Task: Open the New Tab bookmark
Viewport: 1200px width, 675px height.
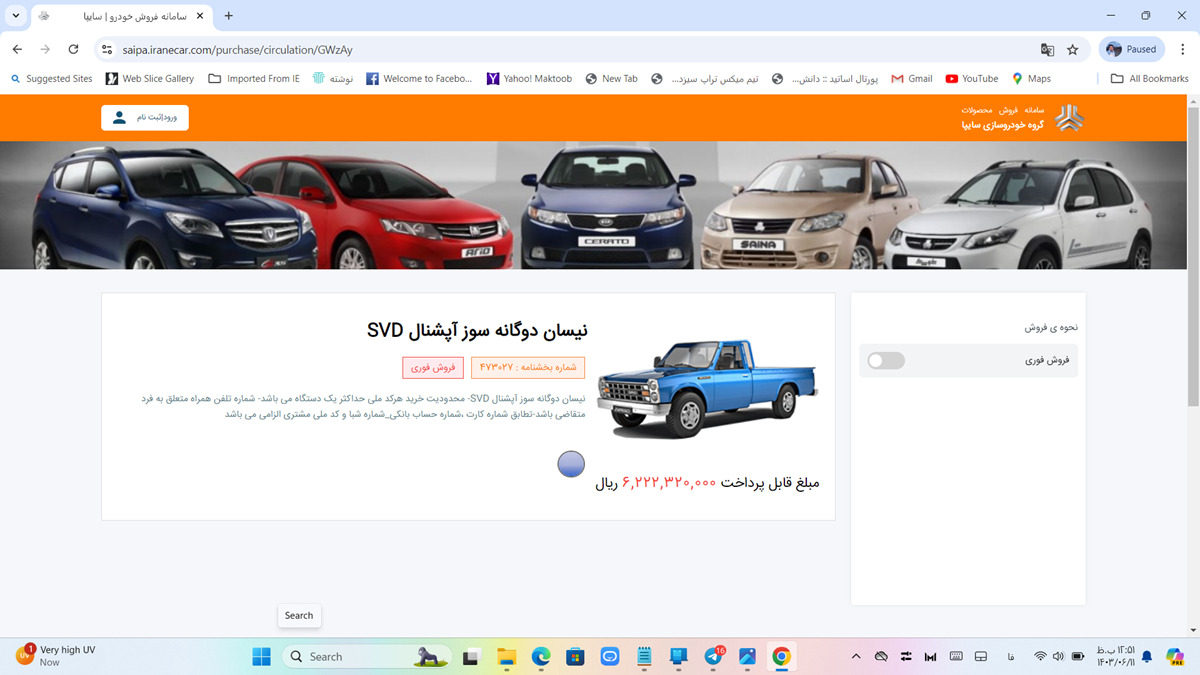Action: 611,78
